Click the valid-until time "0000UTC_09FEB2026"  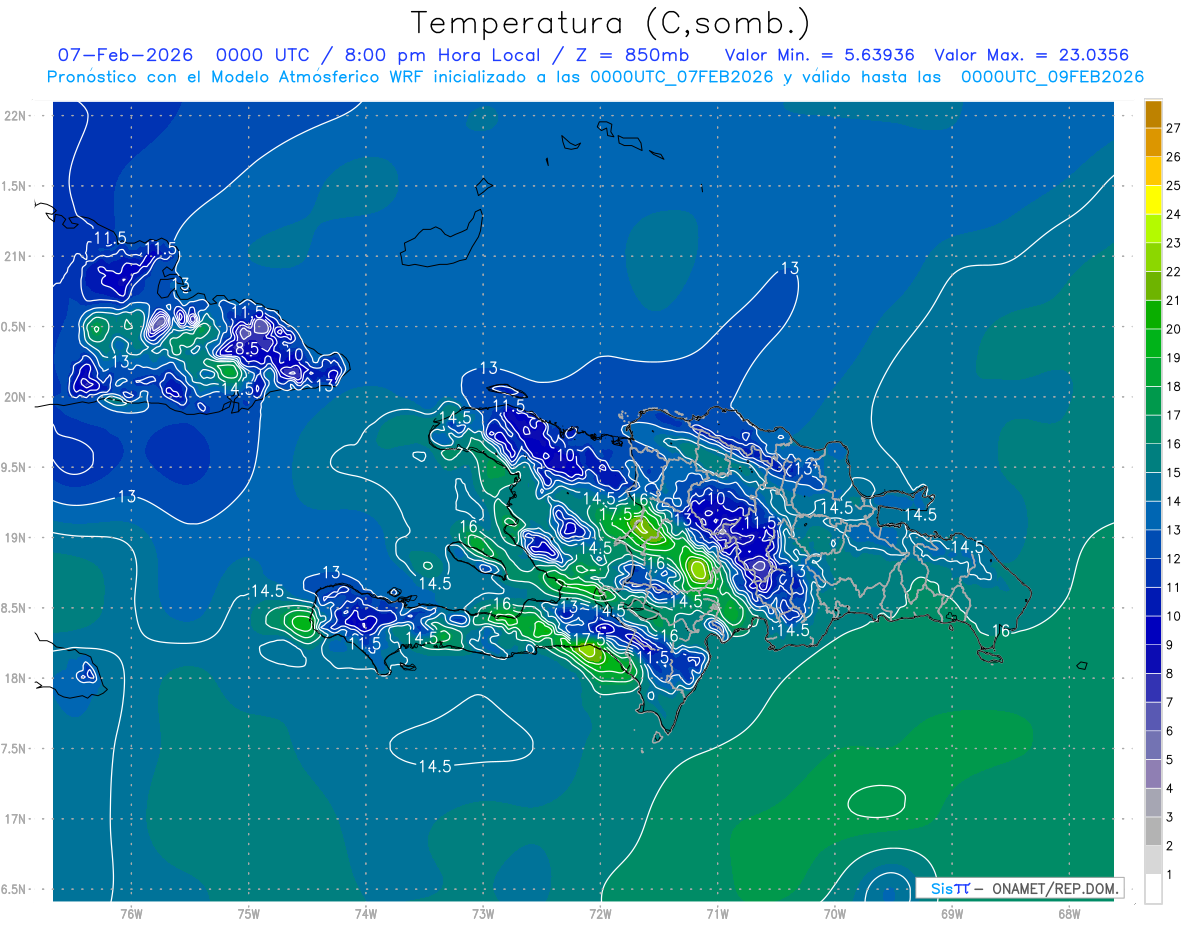(1052, 77)
